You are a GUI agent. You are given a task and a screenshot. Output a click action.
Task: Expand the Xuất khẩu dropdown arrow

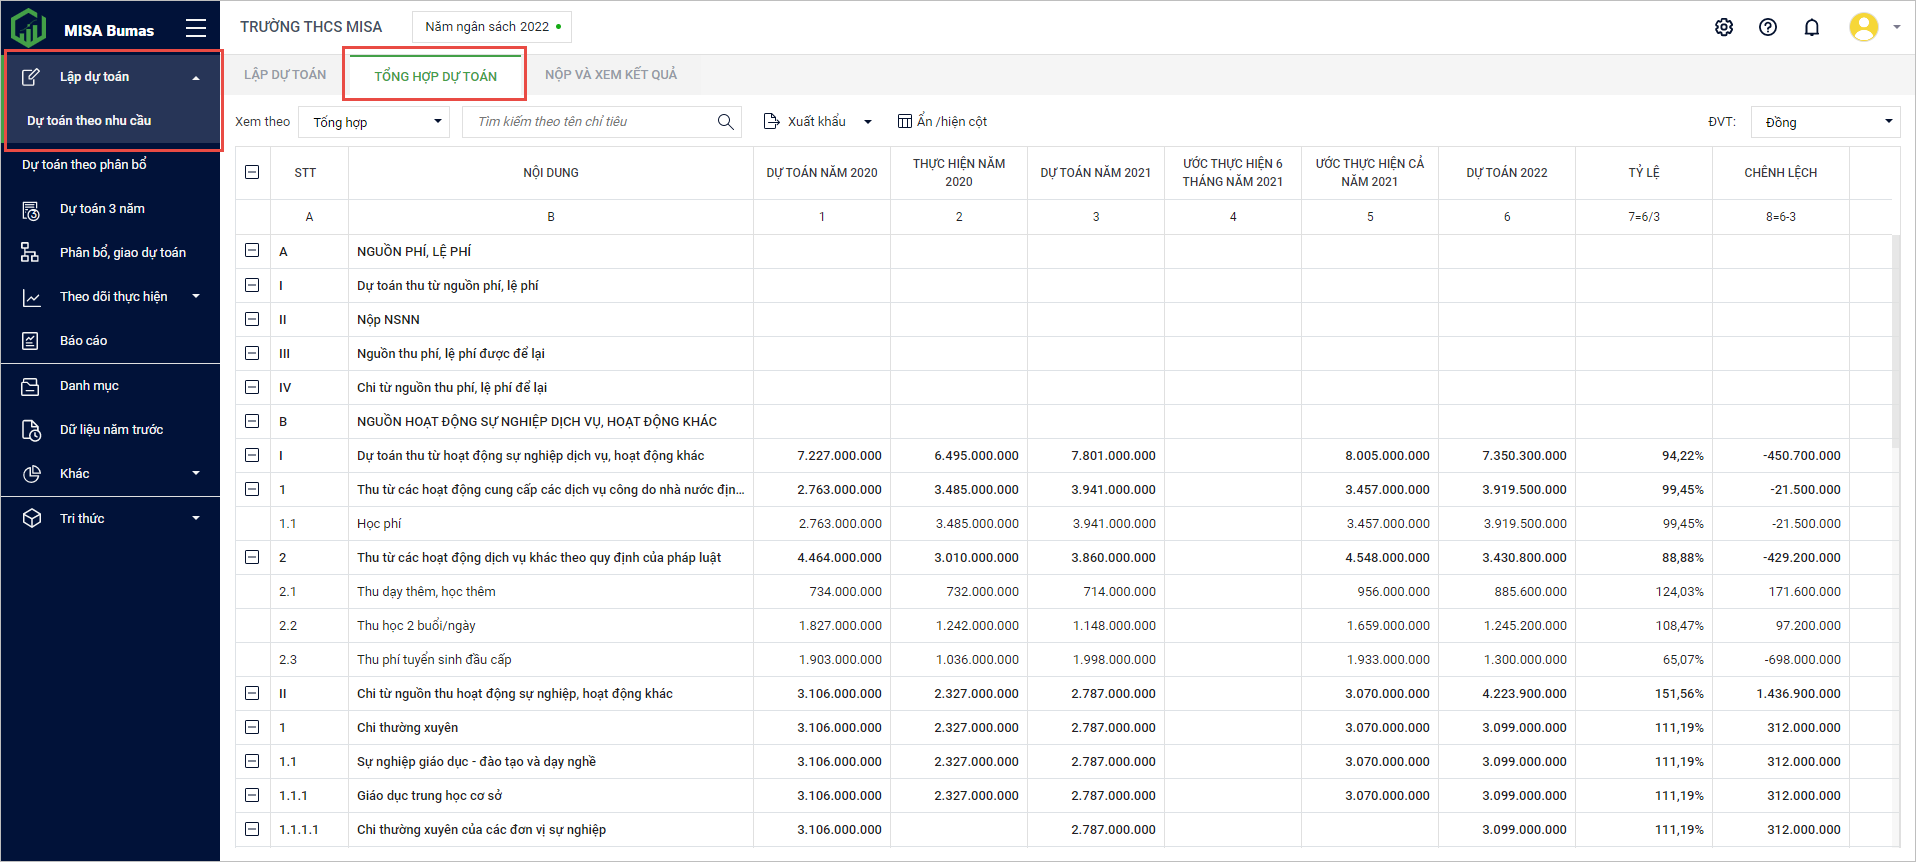point(868,122)
